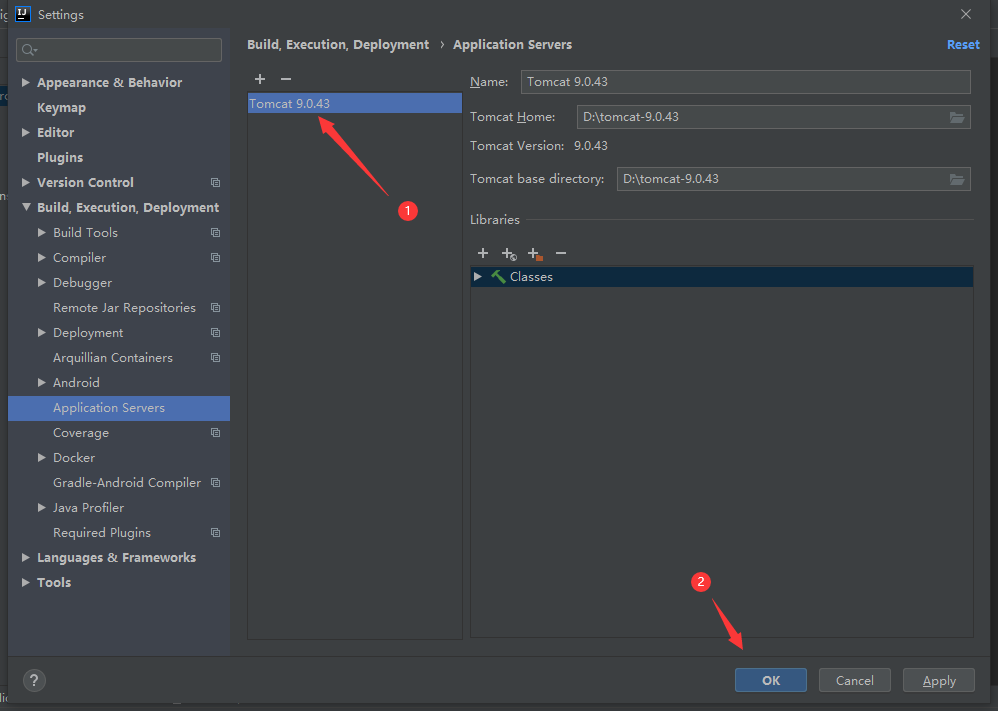Expand Deployment node
The image size is (998, 711).
pyautogui.click(x=41, y=332)
